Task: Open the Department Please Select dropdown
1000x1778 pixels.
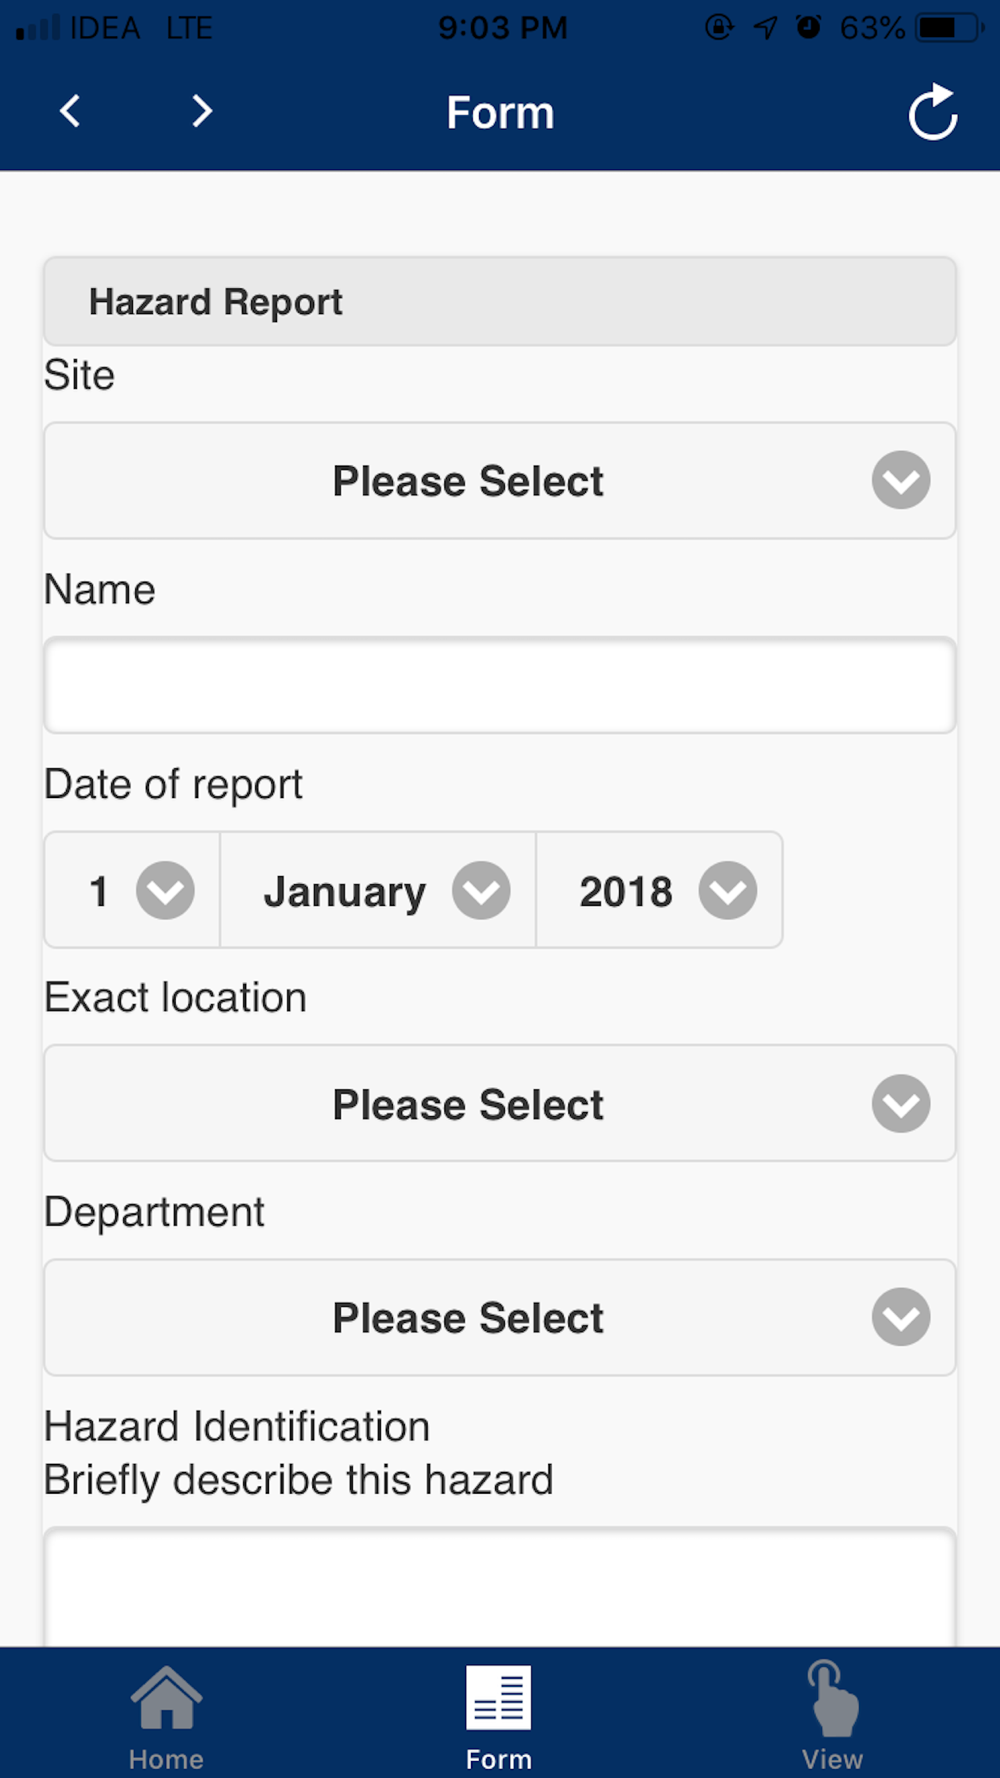Action: pyautogui.click(x=500, y=1317)
